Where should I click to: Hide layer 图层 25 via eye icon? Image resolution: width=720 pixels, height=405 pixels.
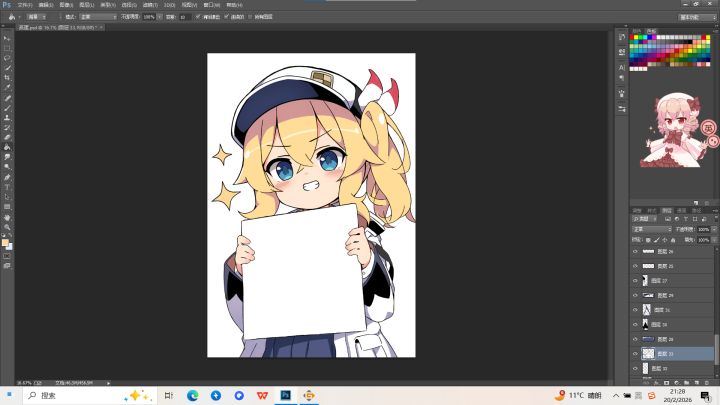pos(636,266)
